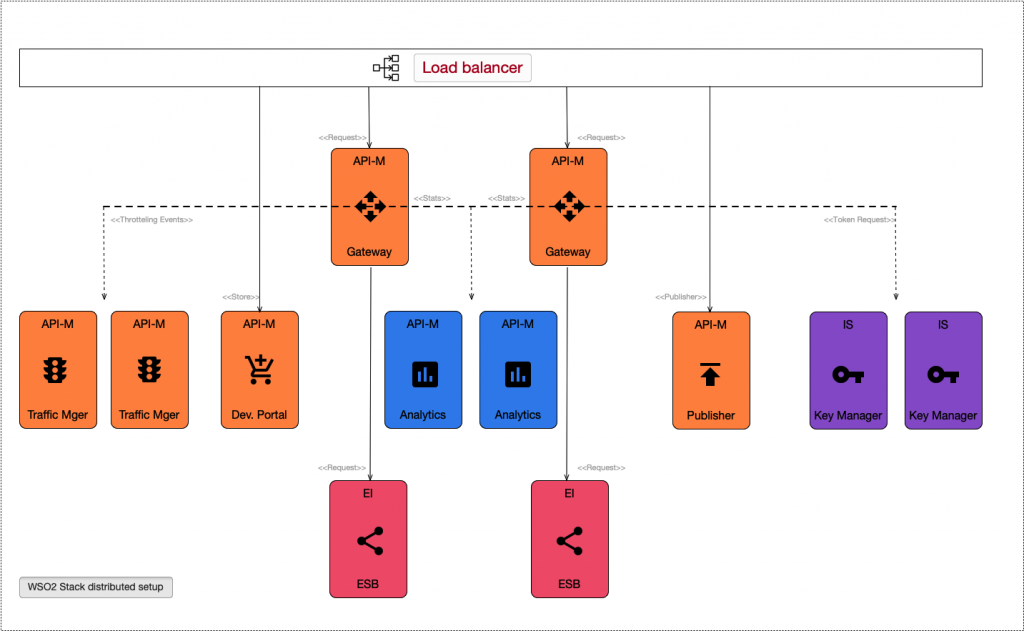This screenshot has width=1024, height=631.
Task: Select the Throttling Events connector label
Action: click(x=152, y=219)
